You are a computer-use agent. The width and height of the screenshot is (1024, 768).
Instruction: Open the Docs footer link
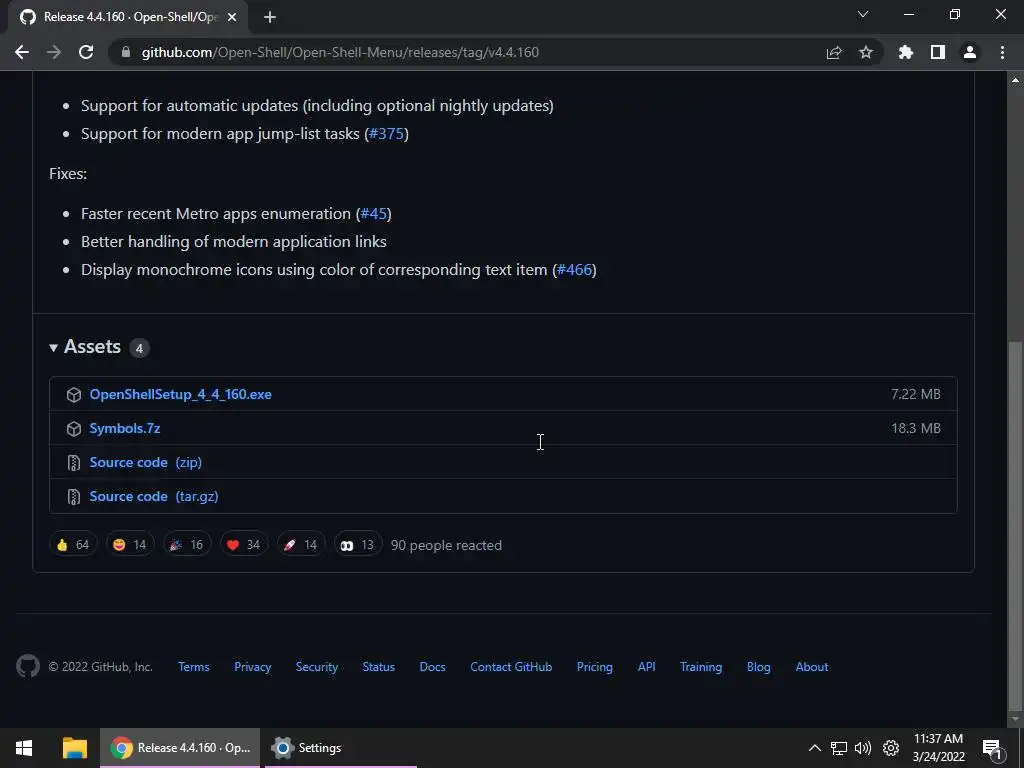point(432,667)
